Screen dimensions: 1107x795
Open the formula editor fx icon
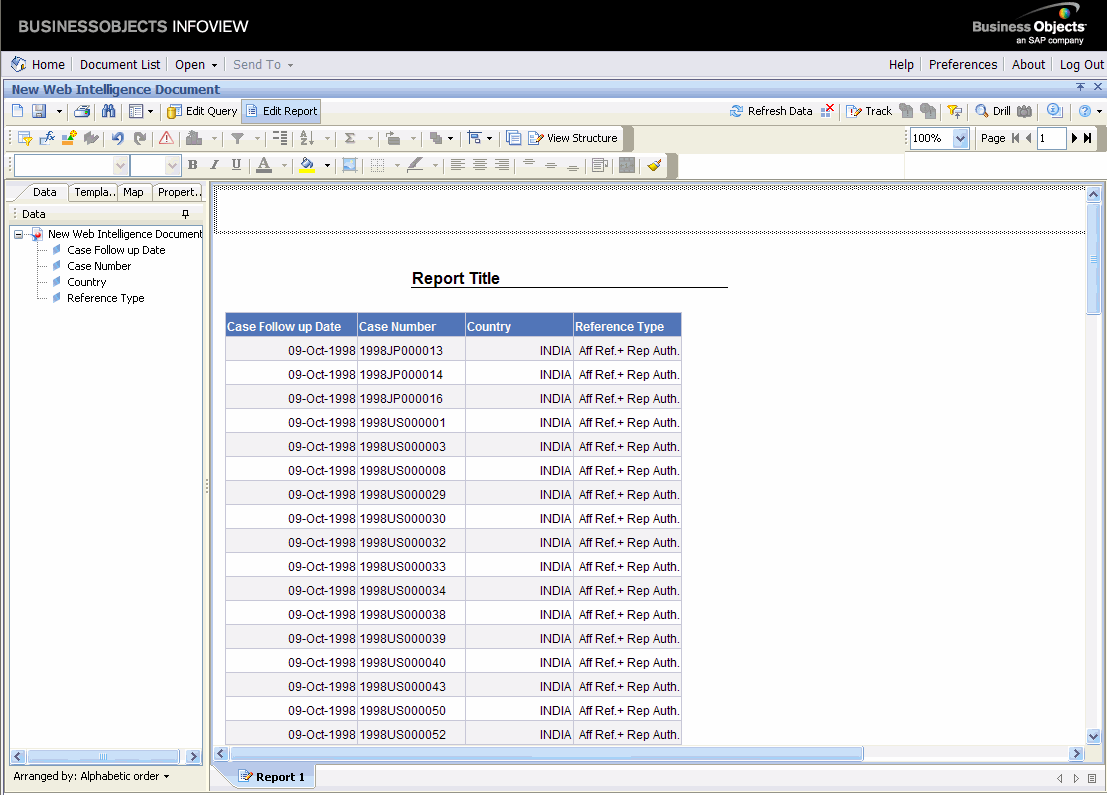pyautogui.click(x=47, y=138)
